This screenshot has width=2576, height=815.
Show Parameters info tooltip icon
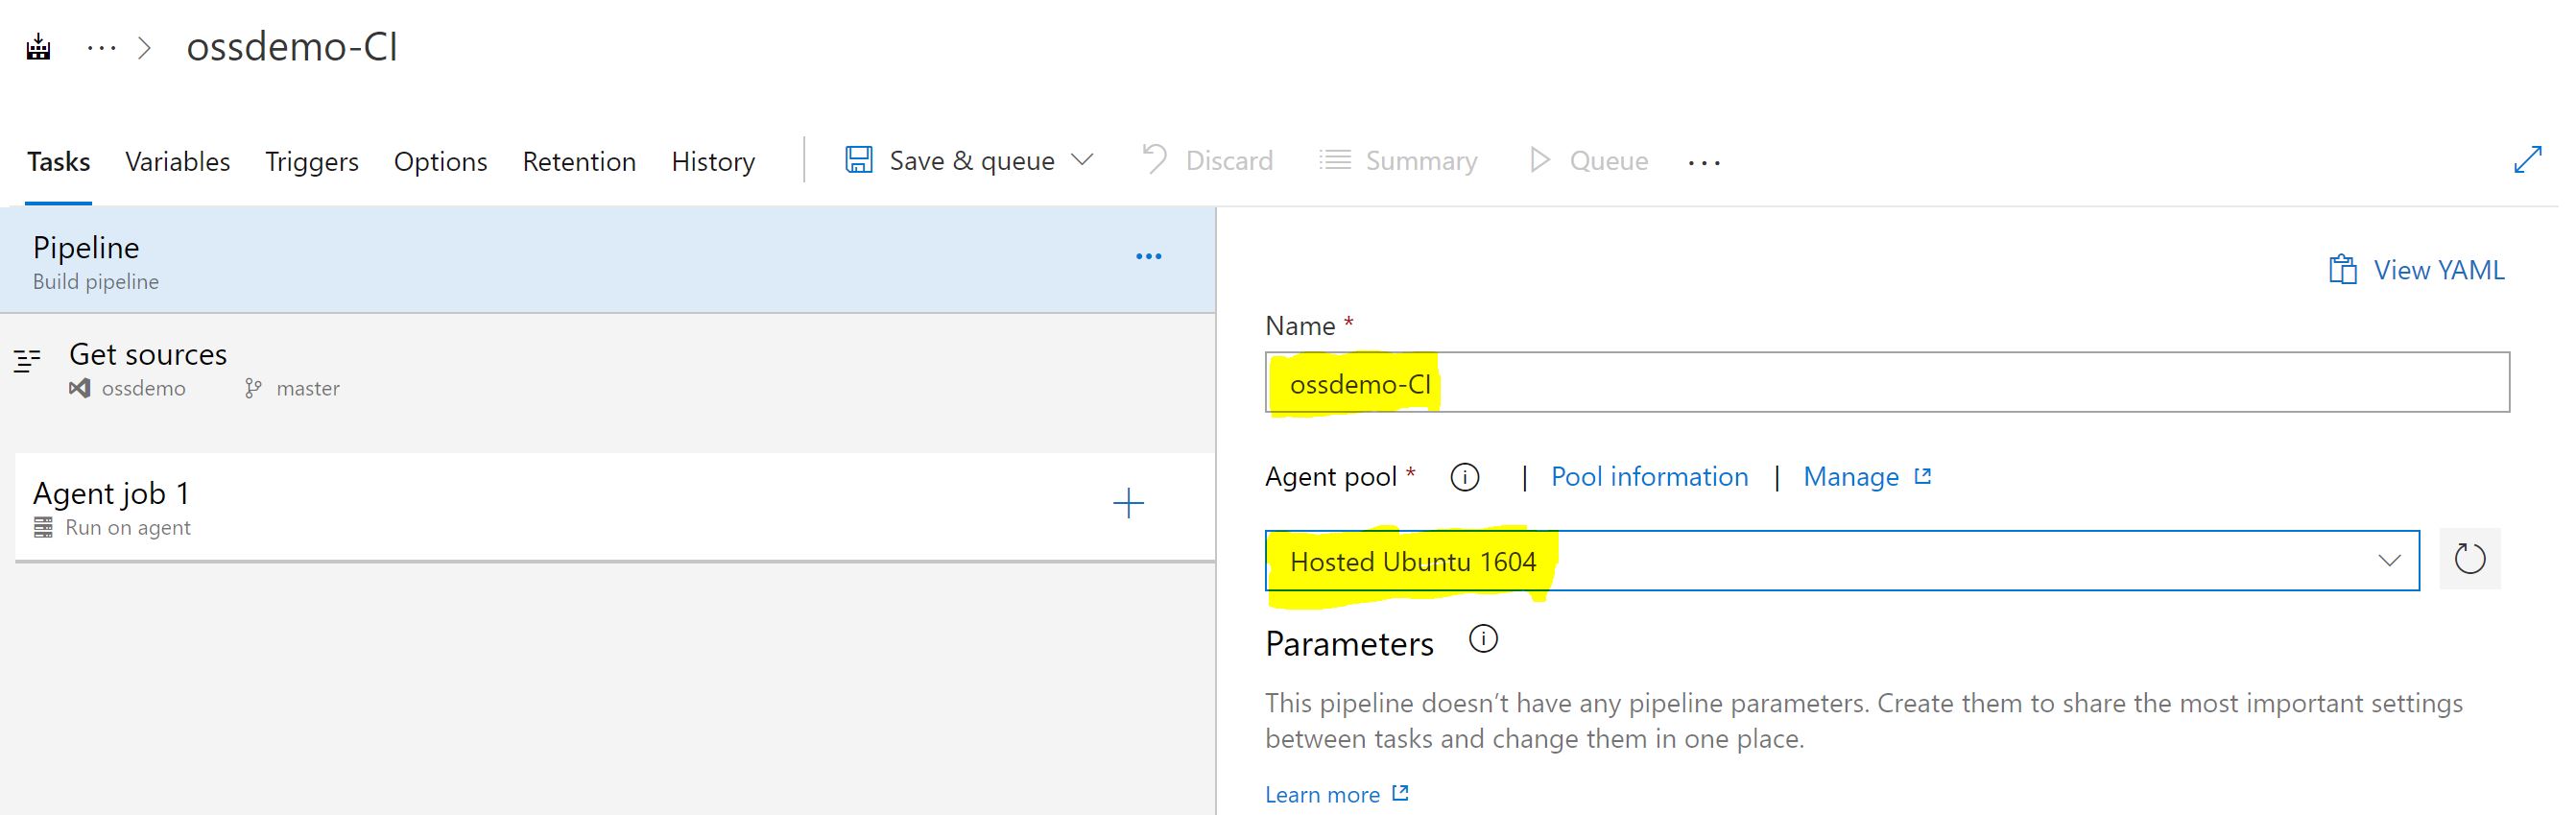(1483, 639)
